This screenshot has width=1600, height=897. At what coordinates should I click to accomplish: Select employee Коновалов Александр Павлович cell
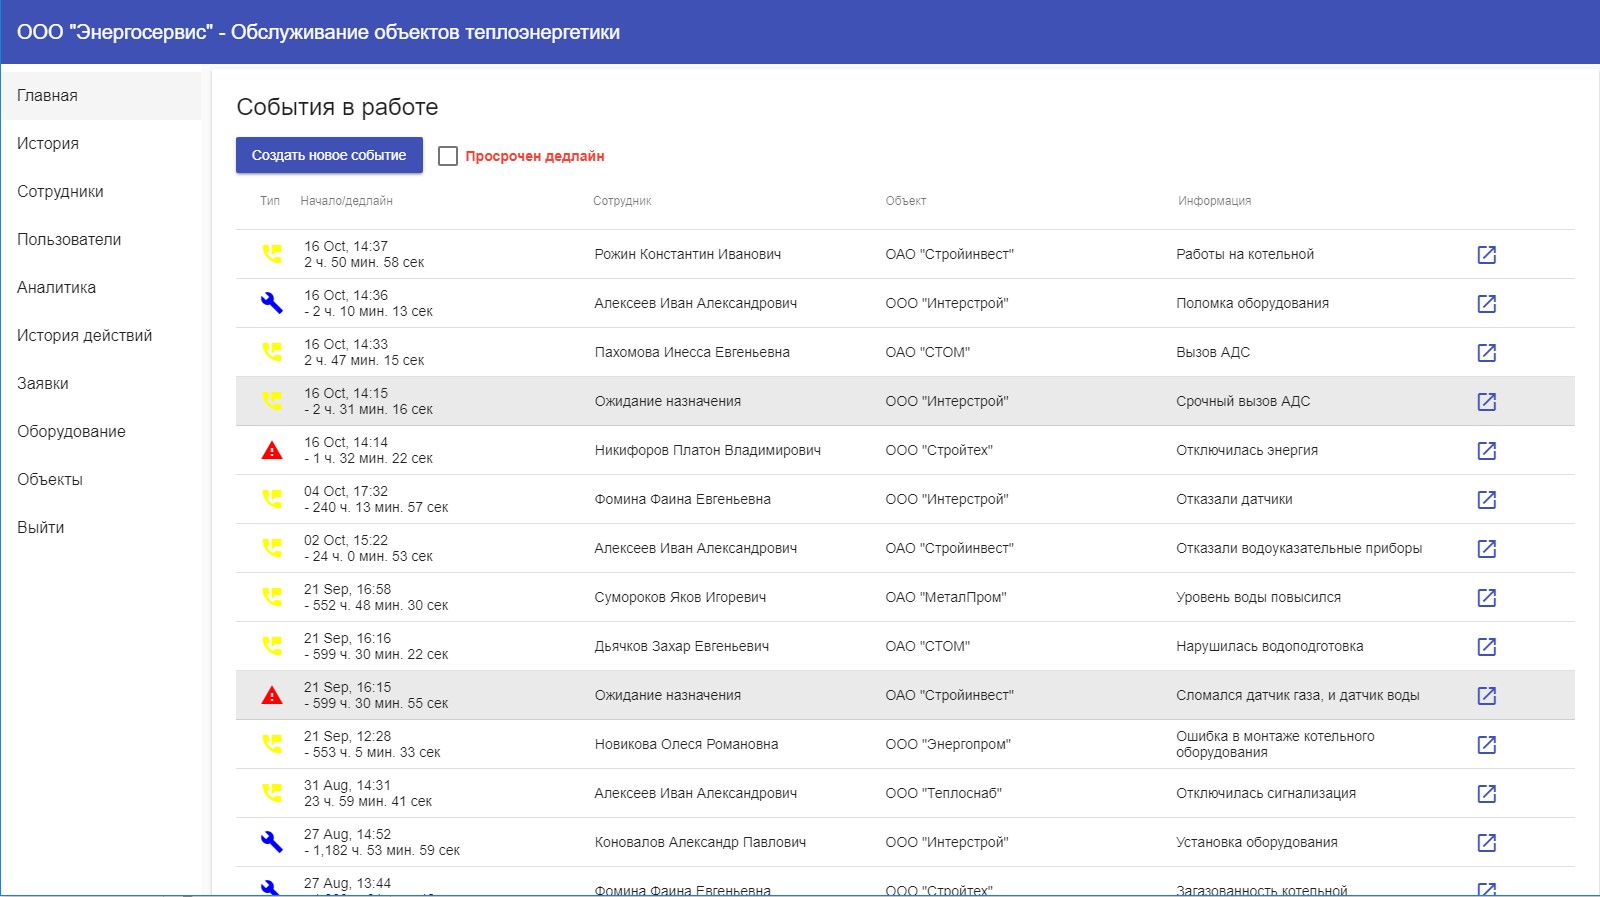pyautogui.click(x=700, y=843)
